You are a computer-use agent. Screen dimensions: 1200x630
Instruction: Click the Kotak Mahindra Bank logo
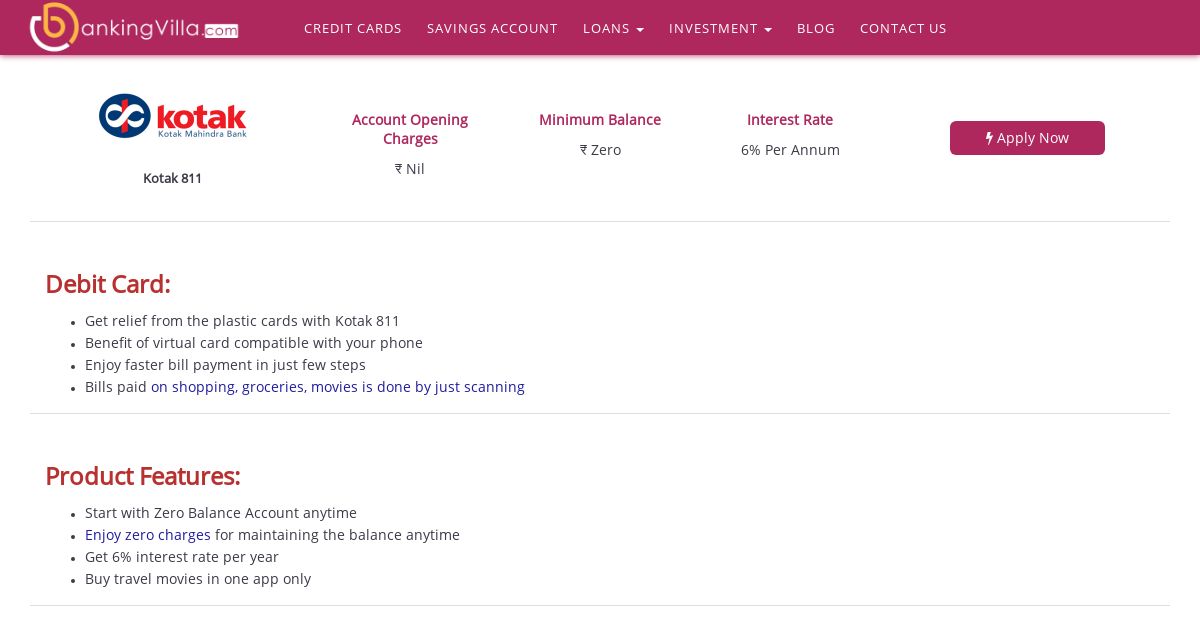click(x=172, y=116)
